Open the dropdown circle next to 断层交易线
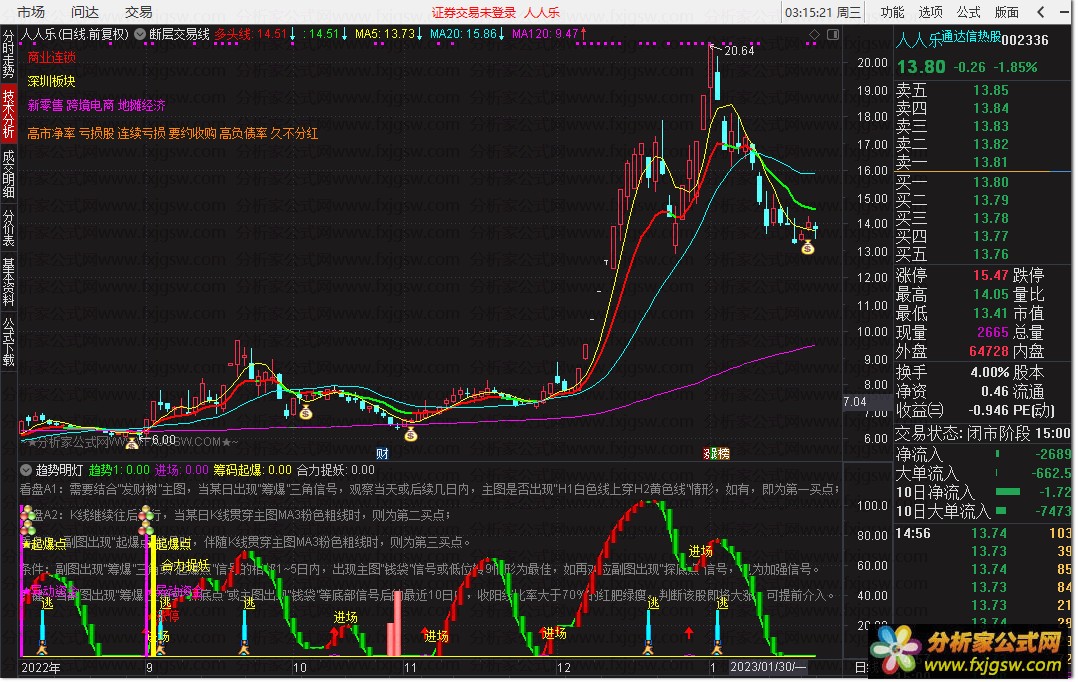This screenshot has height=682, width=1078. coord(140,34)
